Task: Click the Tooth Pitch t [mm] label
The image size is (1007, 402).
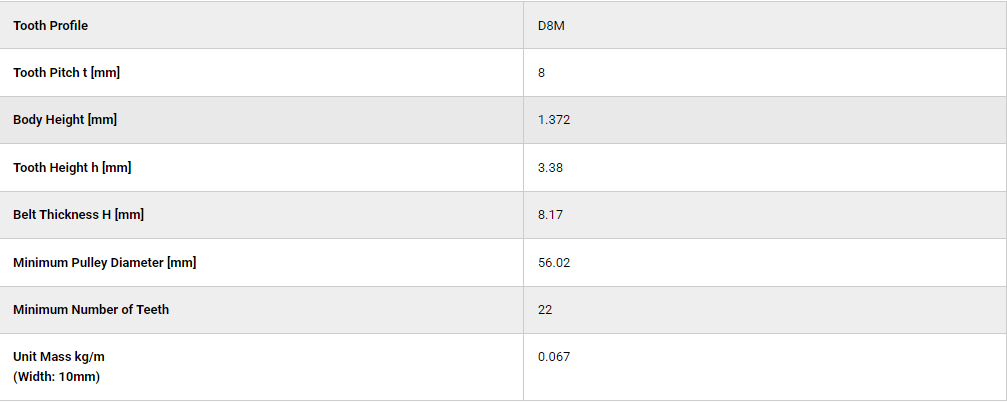Action: tap(66, 73)
